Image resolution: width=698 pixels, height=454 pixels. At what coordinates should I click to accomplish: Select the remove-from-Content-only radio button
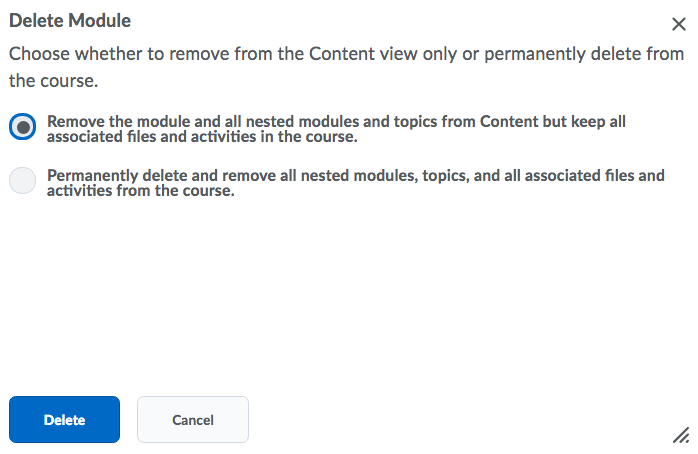pos(22,127)
